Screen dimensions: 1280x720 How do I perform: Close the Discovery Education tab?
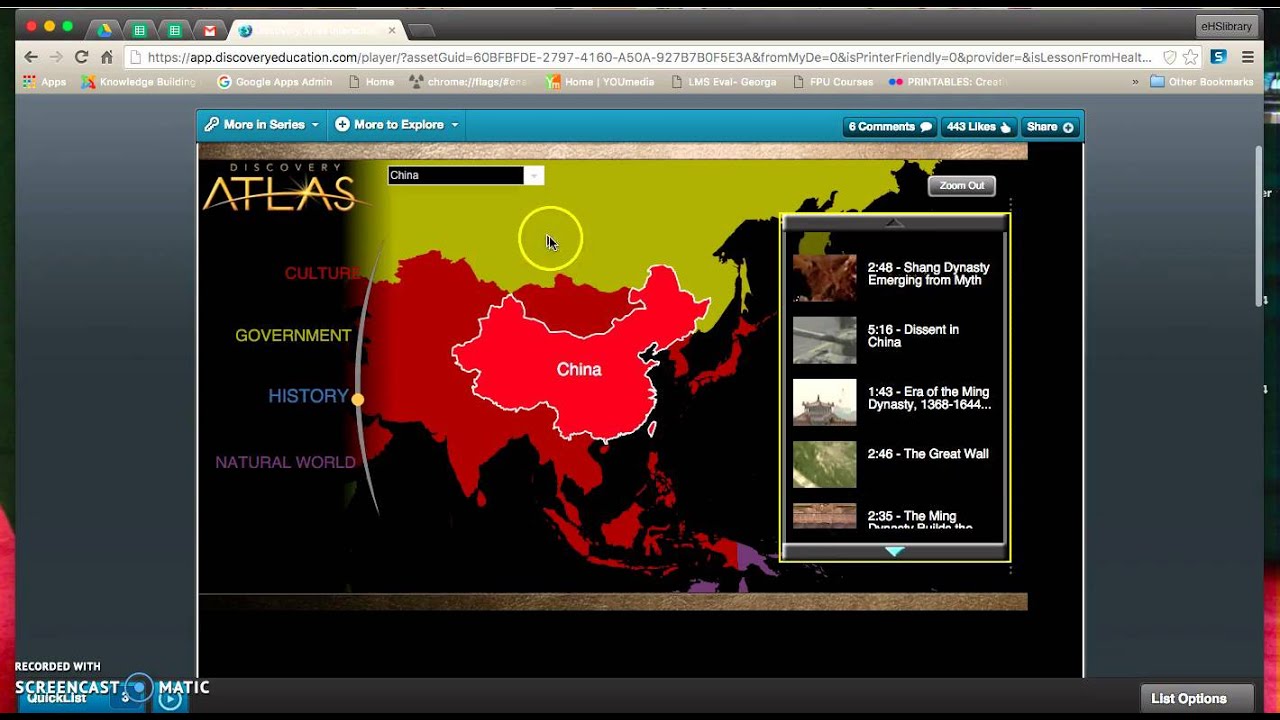tap(392, 30)
